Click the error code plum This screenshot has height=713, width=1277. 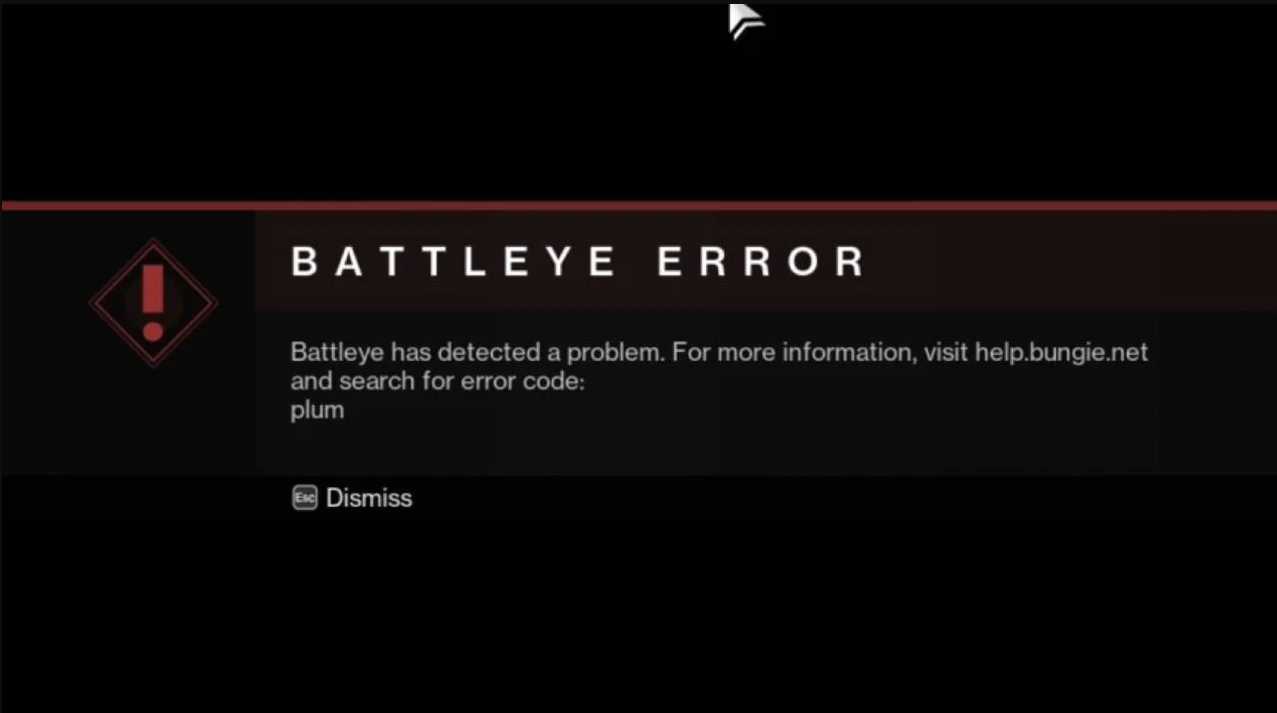(317, 410)
